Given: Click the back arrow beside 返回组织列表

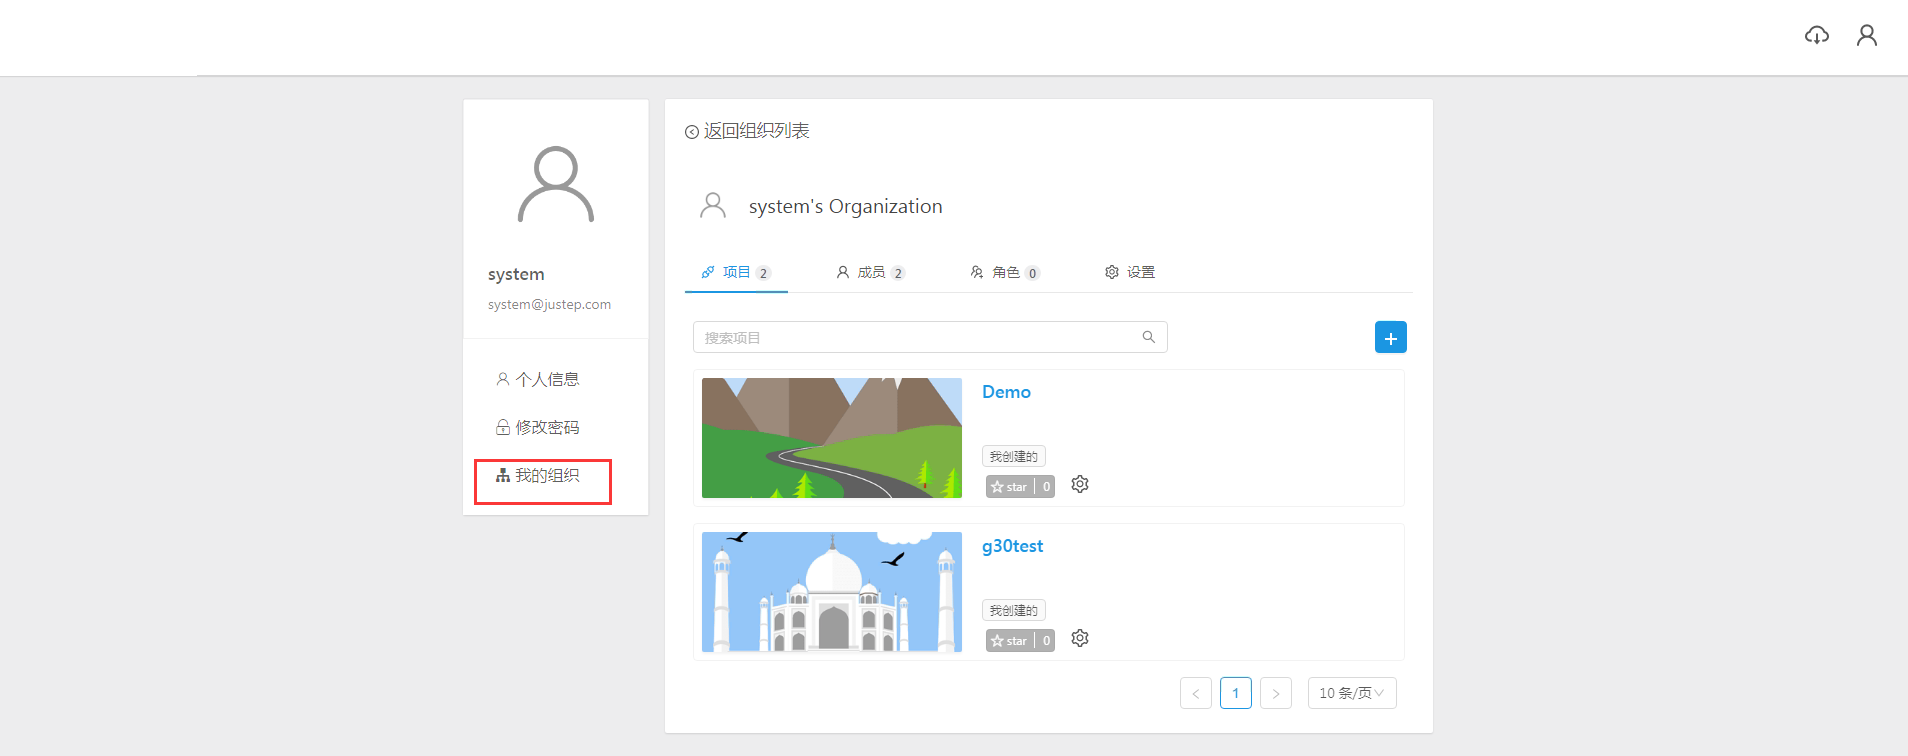Looking at the screenshot, I should coord(691,132).
